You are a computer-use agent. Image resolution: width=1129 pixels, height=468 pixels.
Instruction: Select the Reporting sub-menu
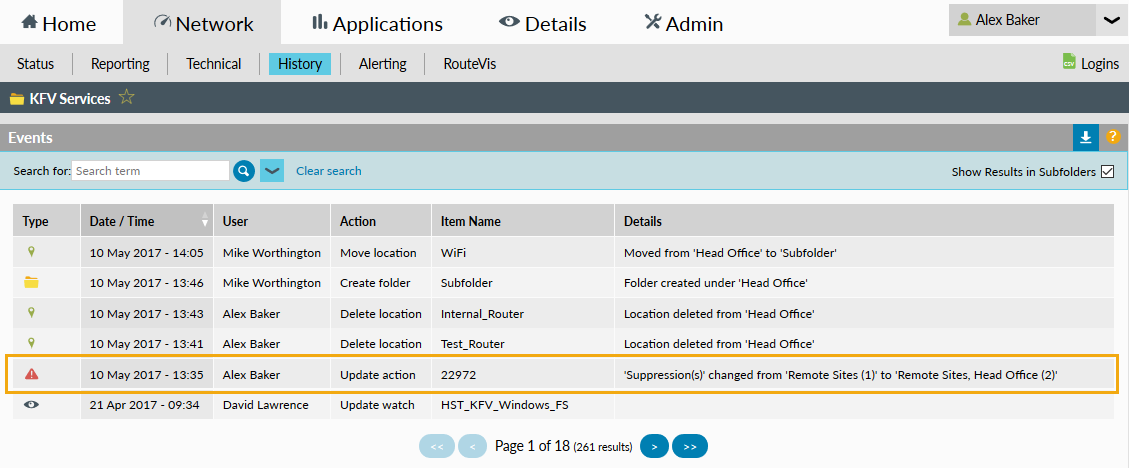[120, 64]
